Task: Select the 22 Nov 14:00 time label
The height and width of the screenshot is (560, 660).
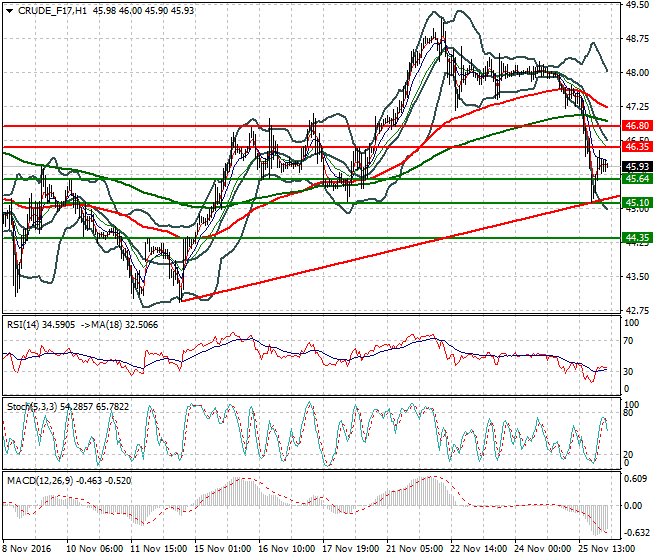Action: (479, 549)
